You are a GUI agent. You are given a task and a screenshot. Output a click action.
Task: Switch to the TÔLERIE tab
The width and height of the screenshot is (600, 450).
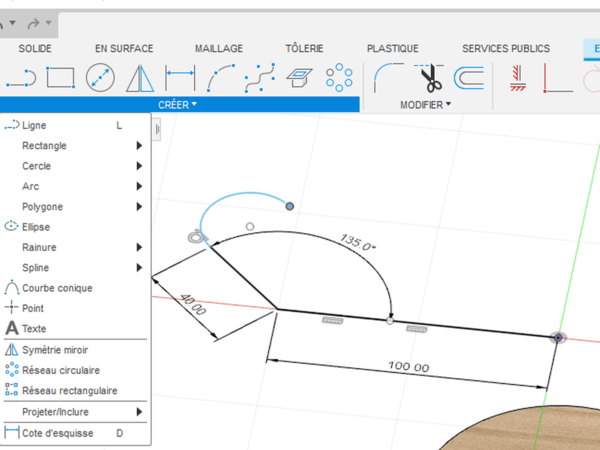304,48
